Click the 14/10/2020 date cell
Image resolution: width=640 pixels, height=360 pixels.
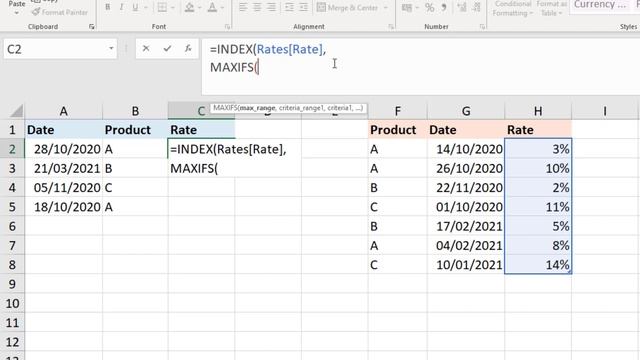(x=466, y=149)
